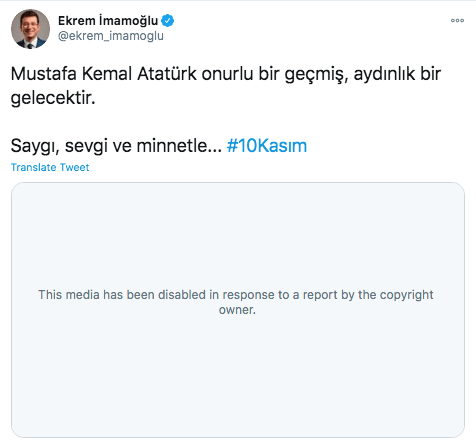Viewport: 476px width, 446px height.
Task: Click the word "Atatürk" in the tweet text
Action: [167, 73]
